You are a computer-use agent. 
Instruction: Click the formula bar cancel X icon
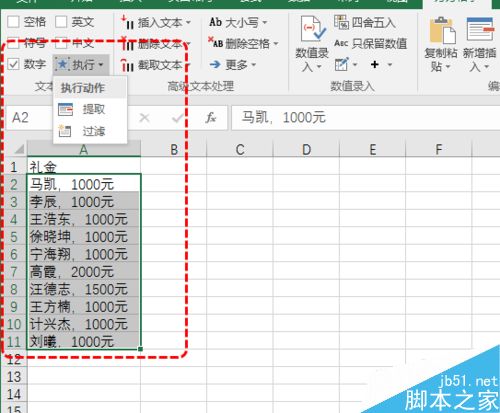[x=144, y=118]
